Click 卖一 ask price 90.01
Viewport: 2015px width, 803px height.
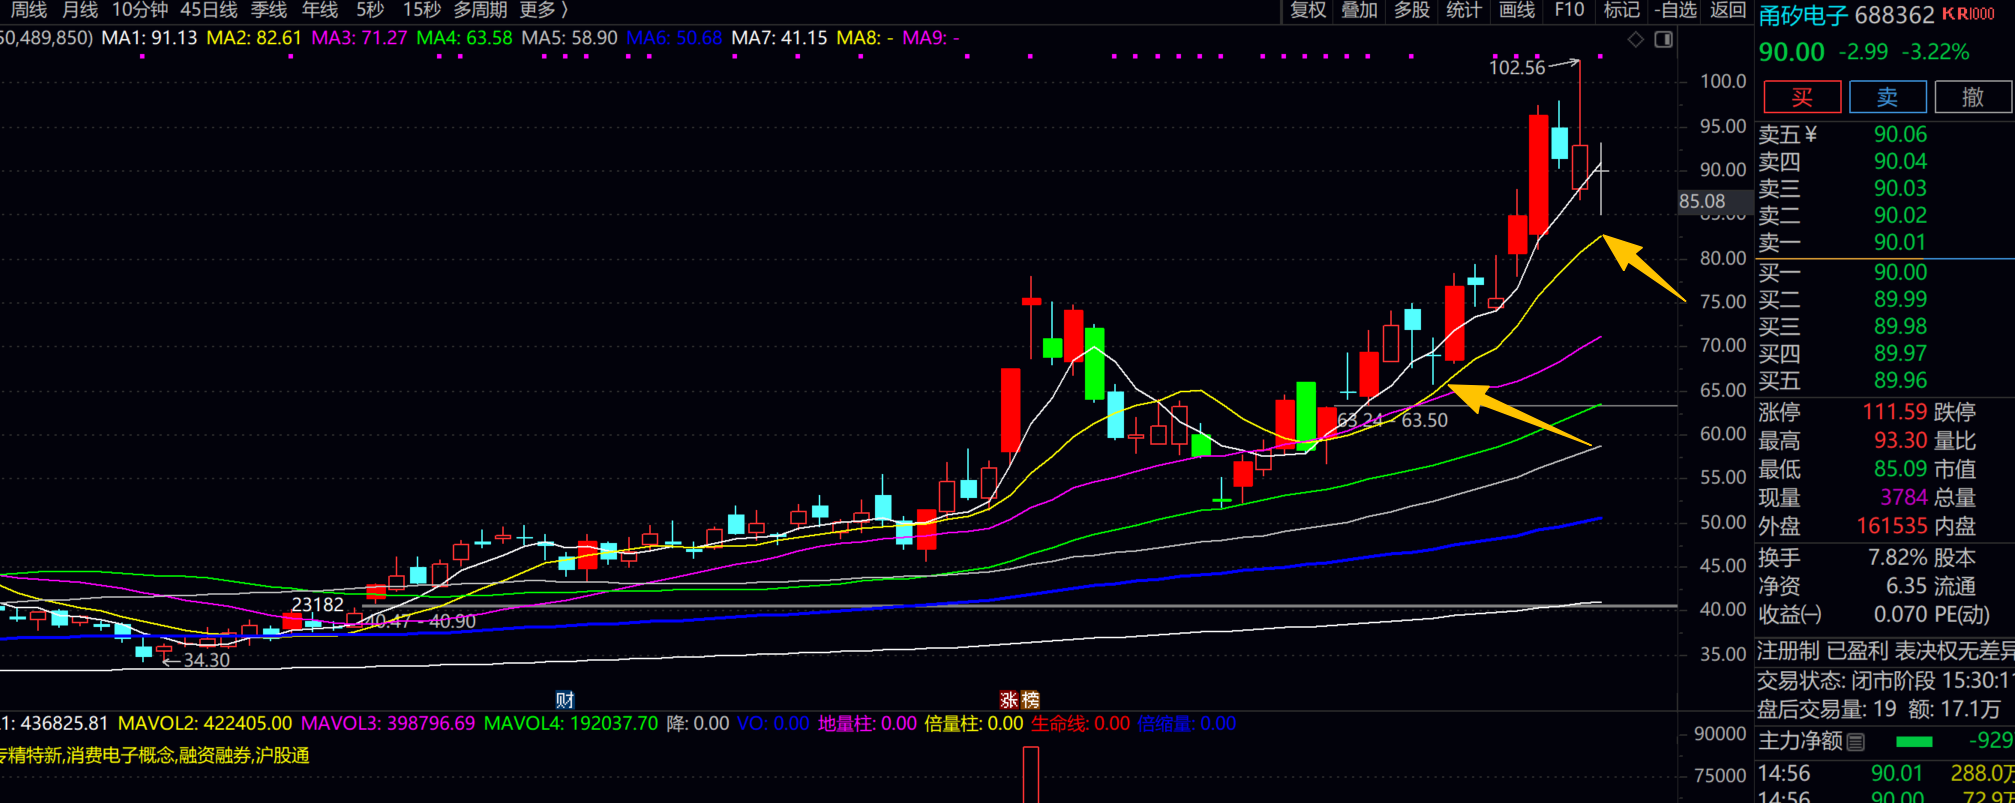pyautogui.click(x=1900, y=242)
